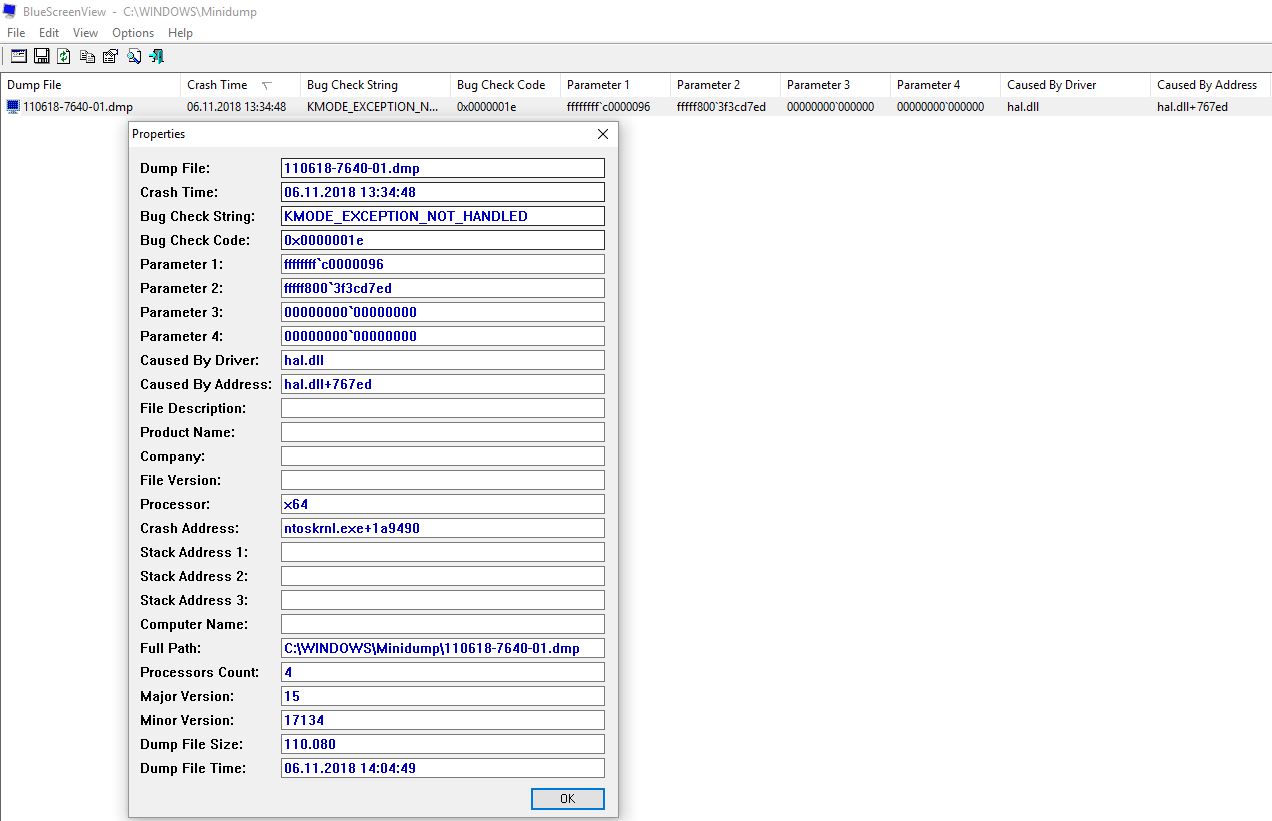Click the Dump File field in Properties
This screenshot has height=821, width=1272.
pos(443,168)
